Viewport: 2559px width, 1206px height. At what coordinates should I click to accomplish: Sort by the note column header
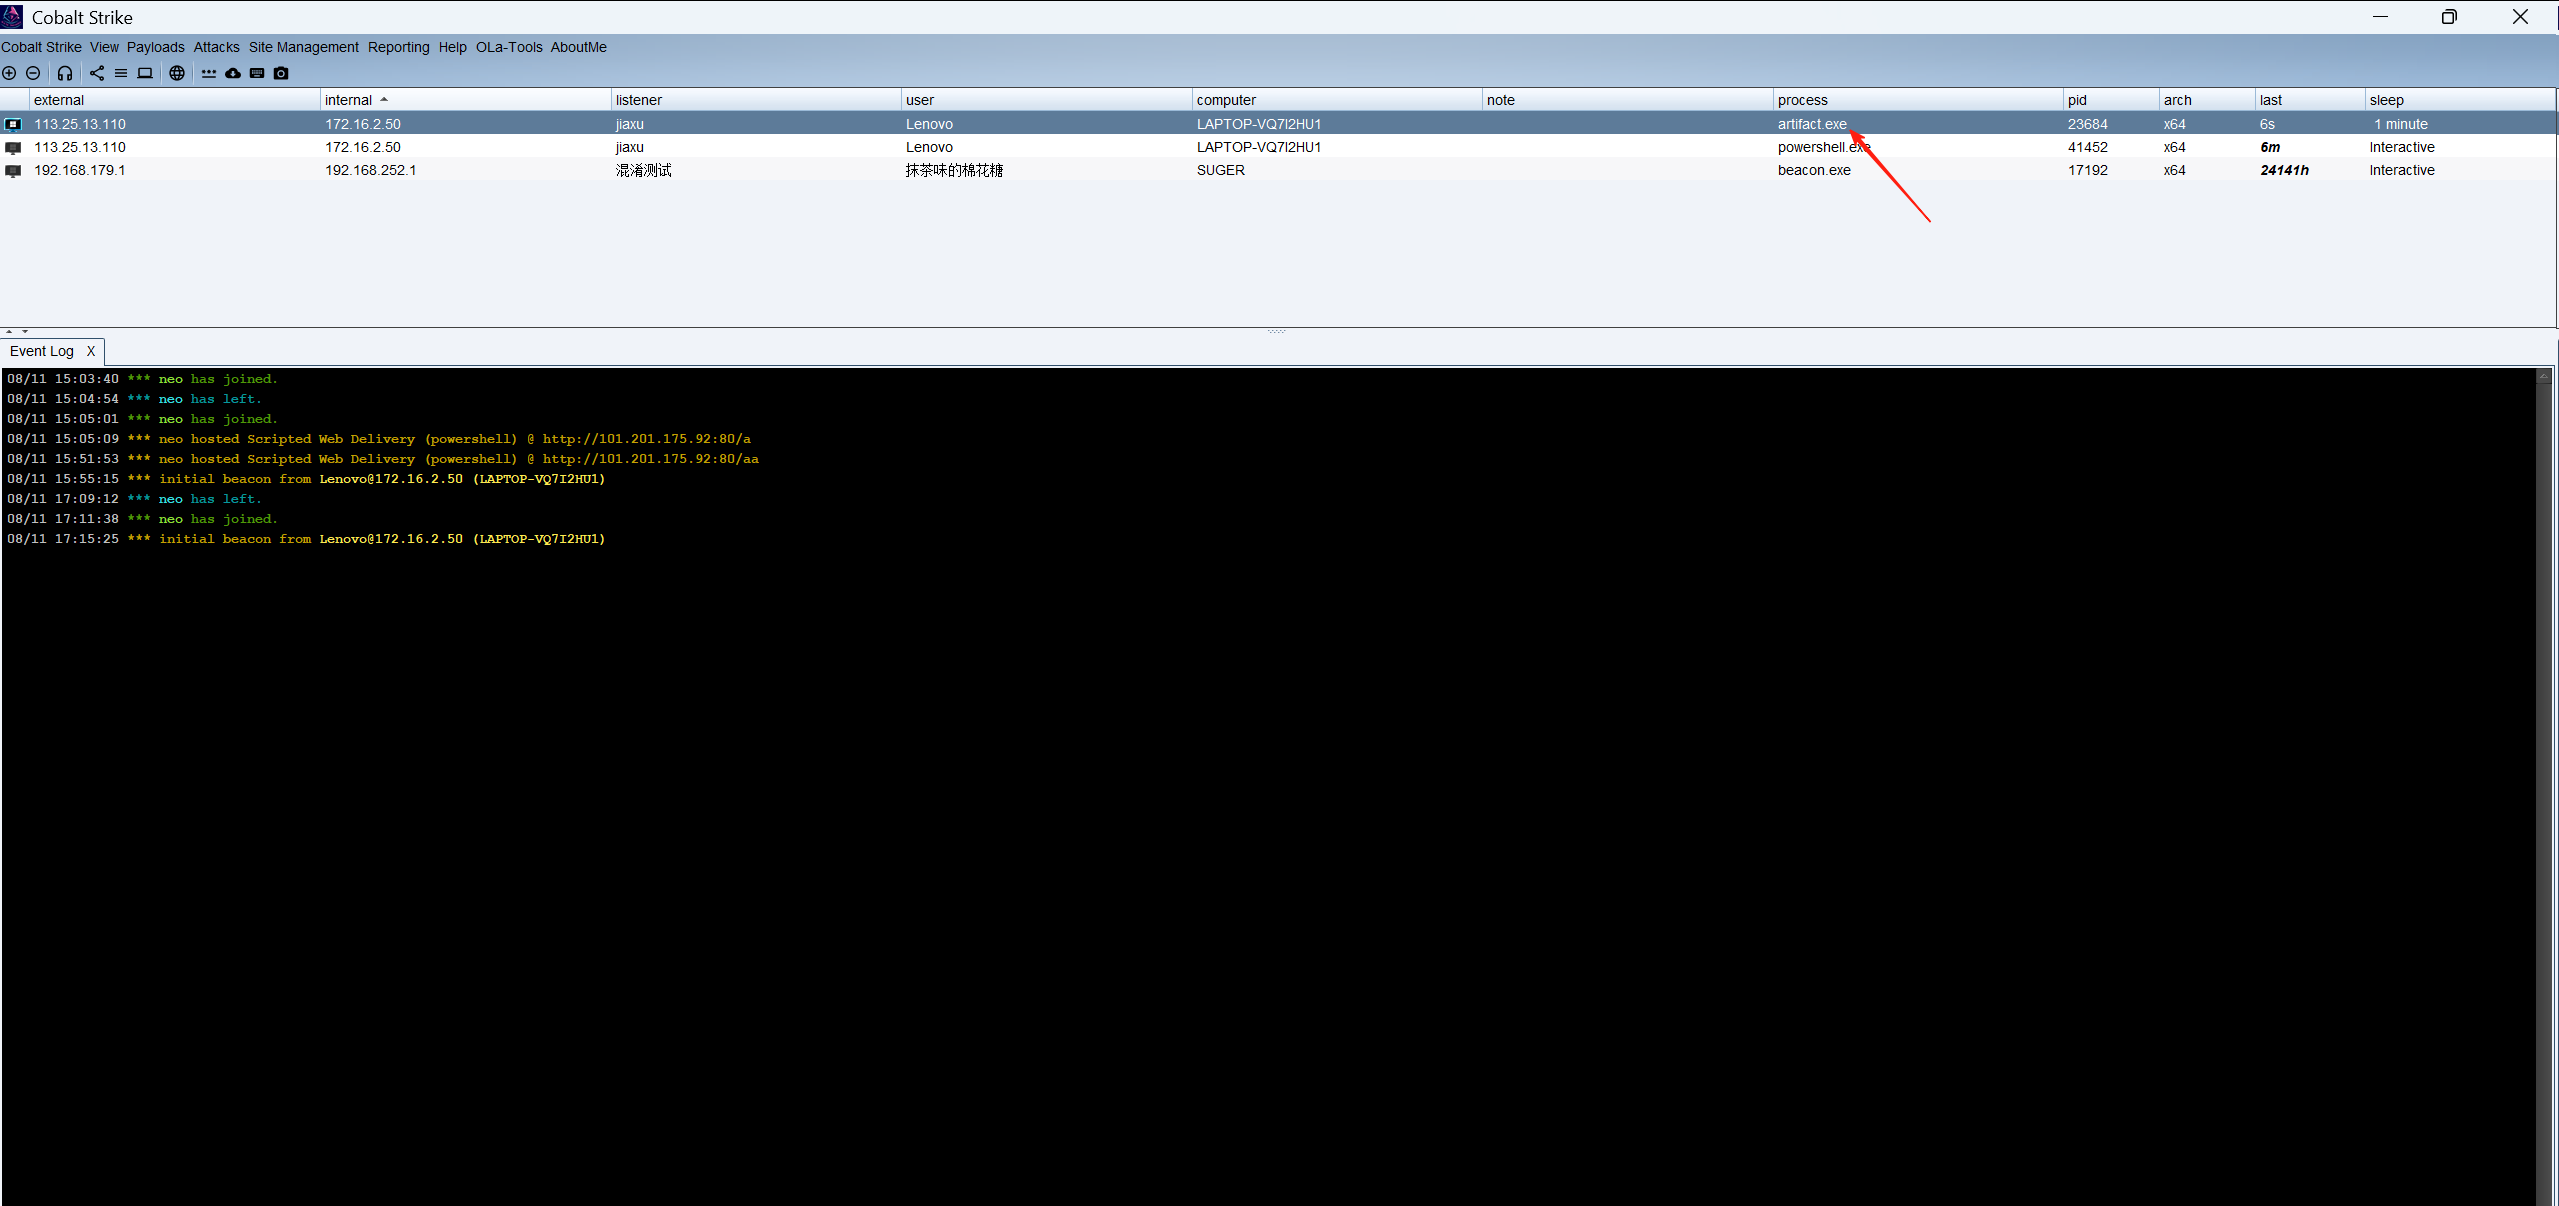click(x=1628, y=100)
